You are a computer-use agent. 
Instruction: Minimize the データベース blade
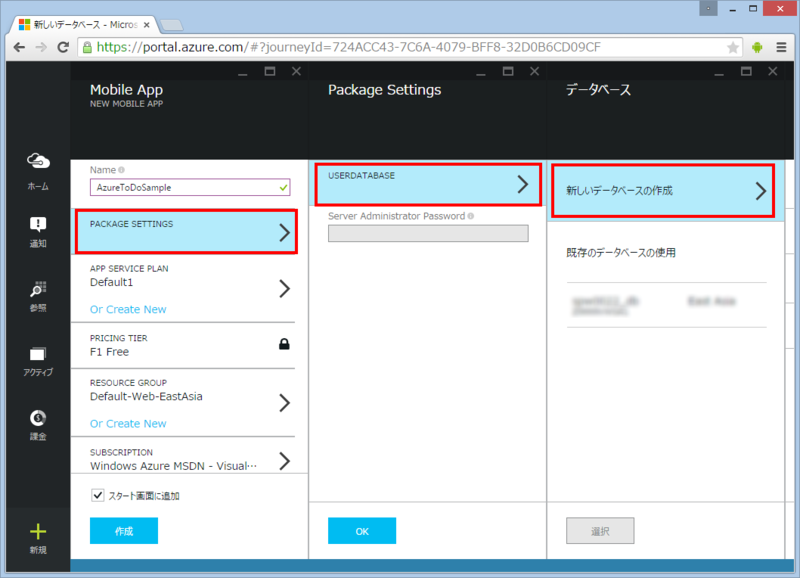pyautogui.click(x=719, y=72)
